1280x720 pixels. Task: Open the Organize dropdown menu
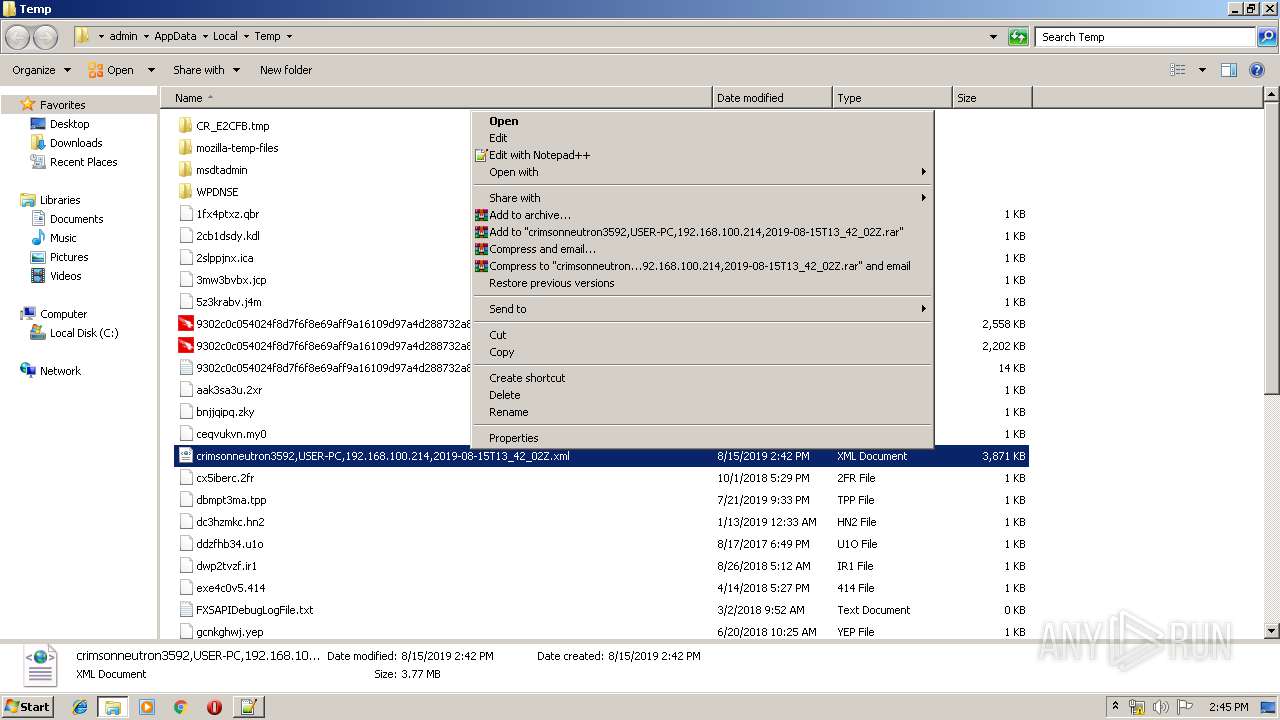41,70
